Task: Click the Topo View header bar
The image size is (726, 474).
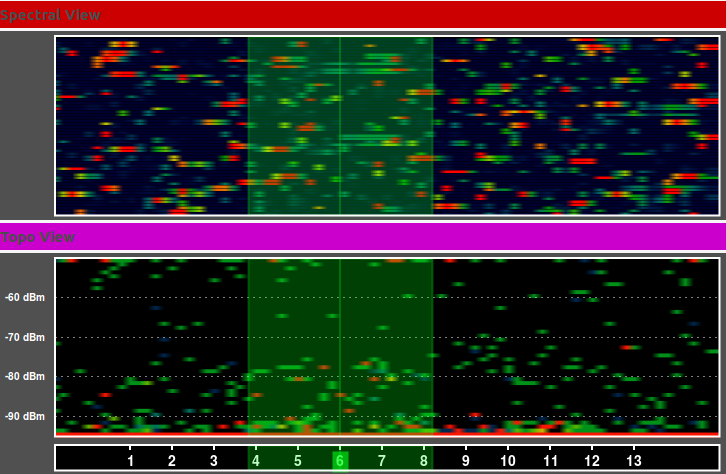Action: pos(363,237)
